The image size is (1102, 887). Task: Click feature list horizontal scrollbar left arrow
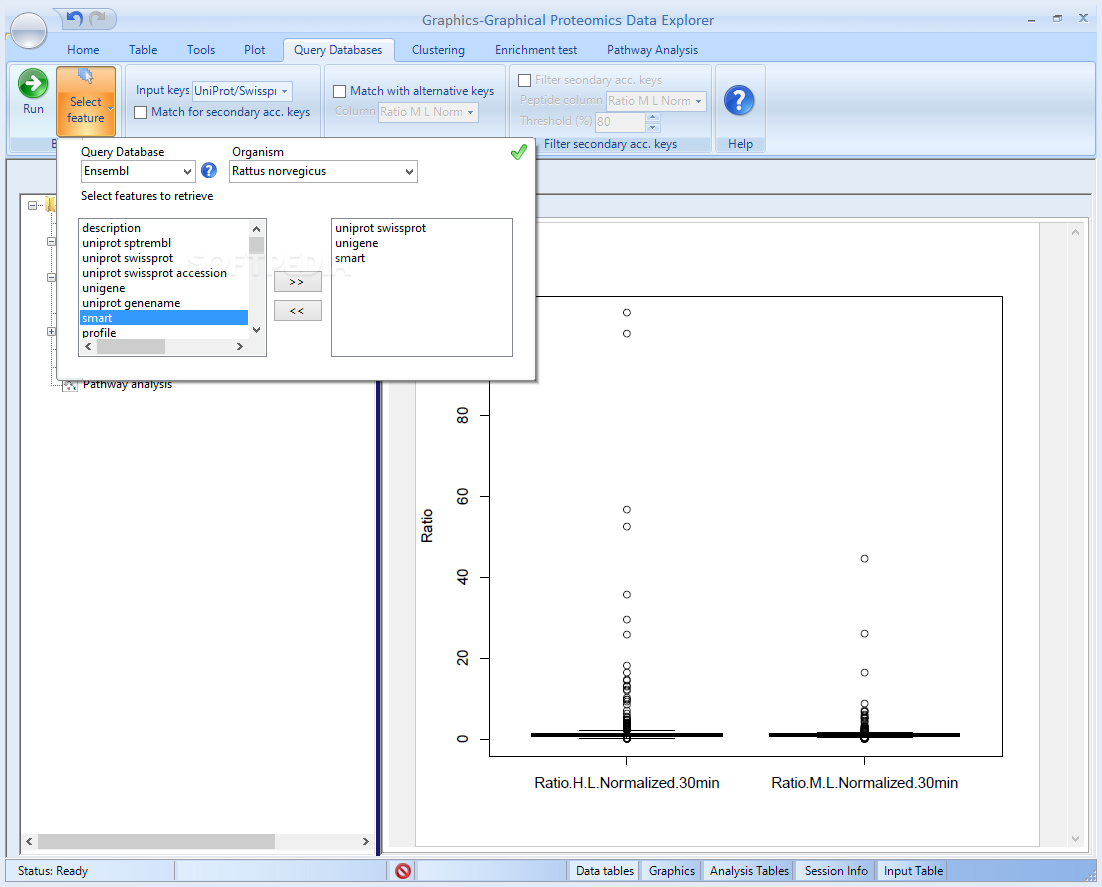(88, 347)
